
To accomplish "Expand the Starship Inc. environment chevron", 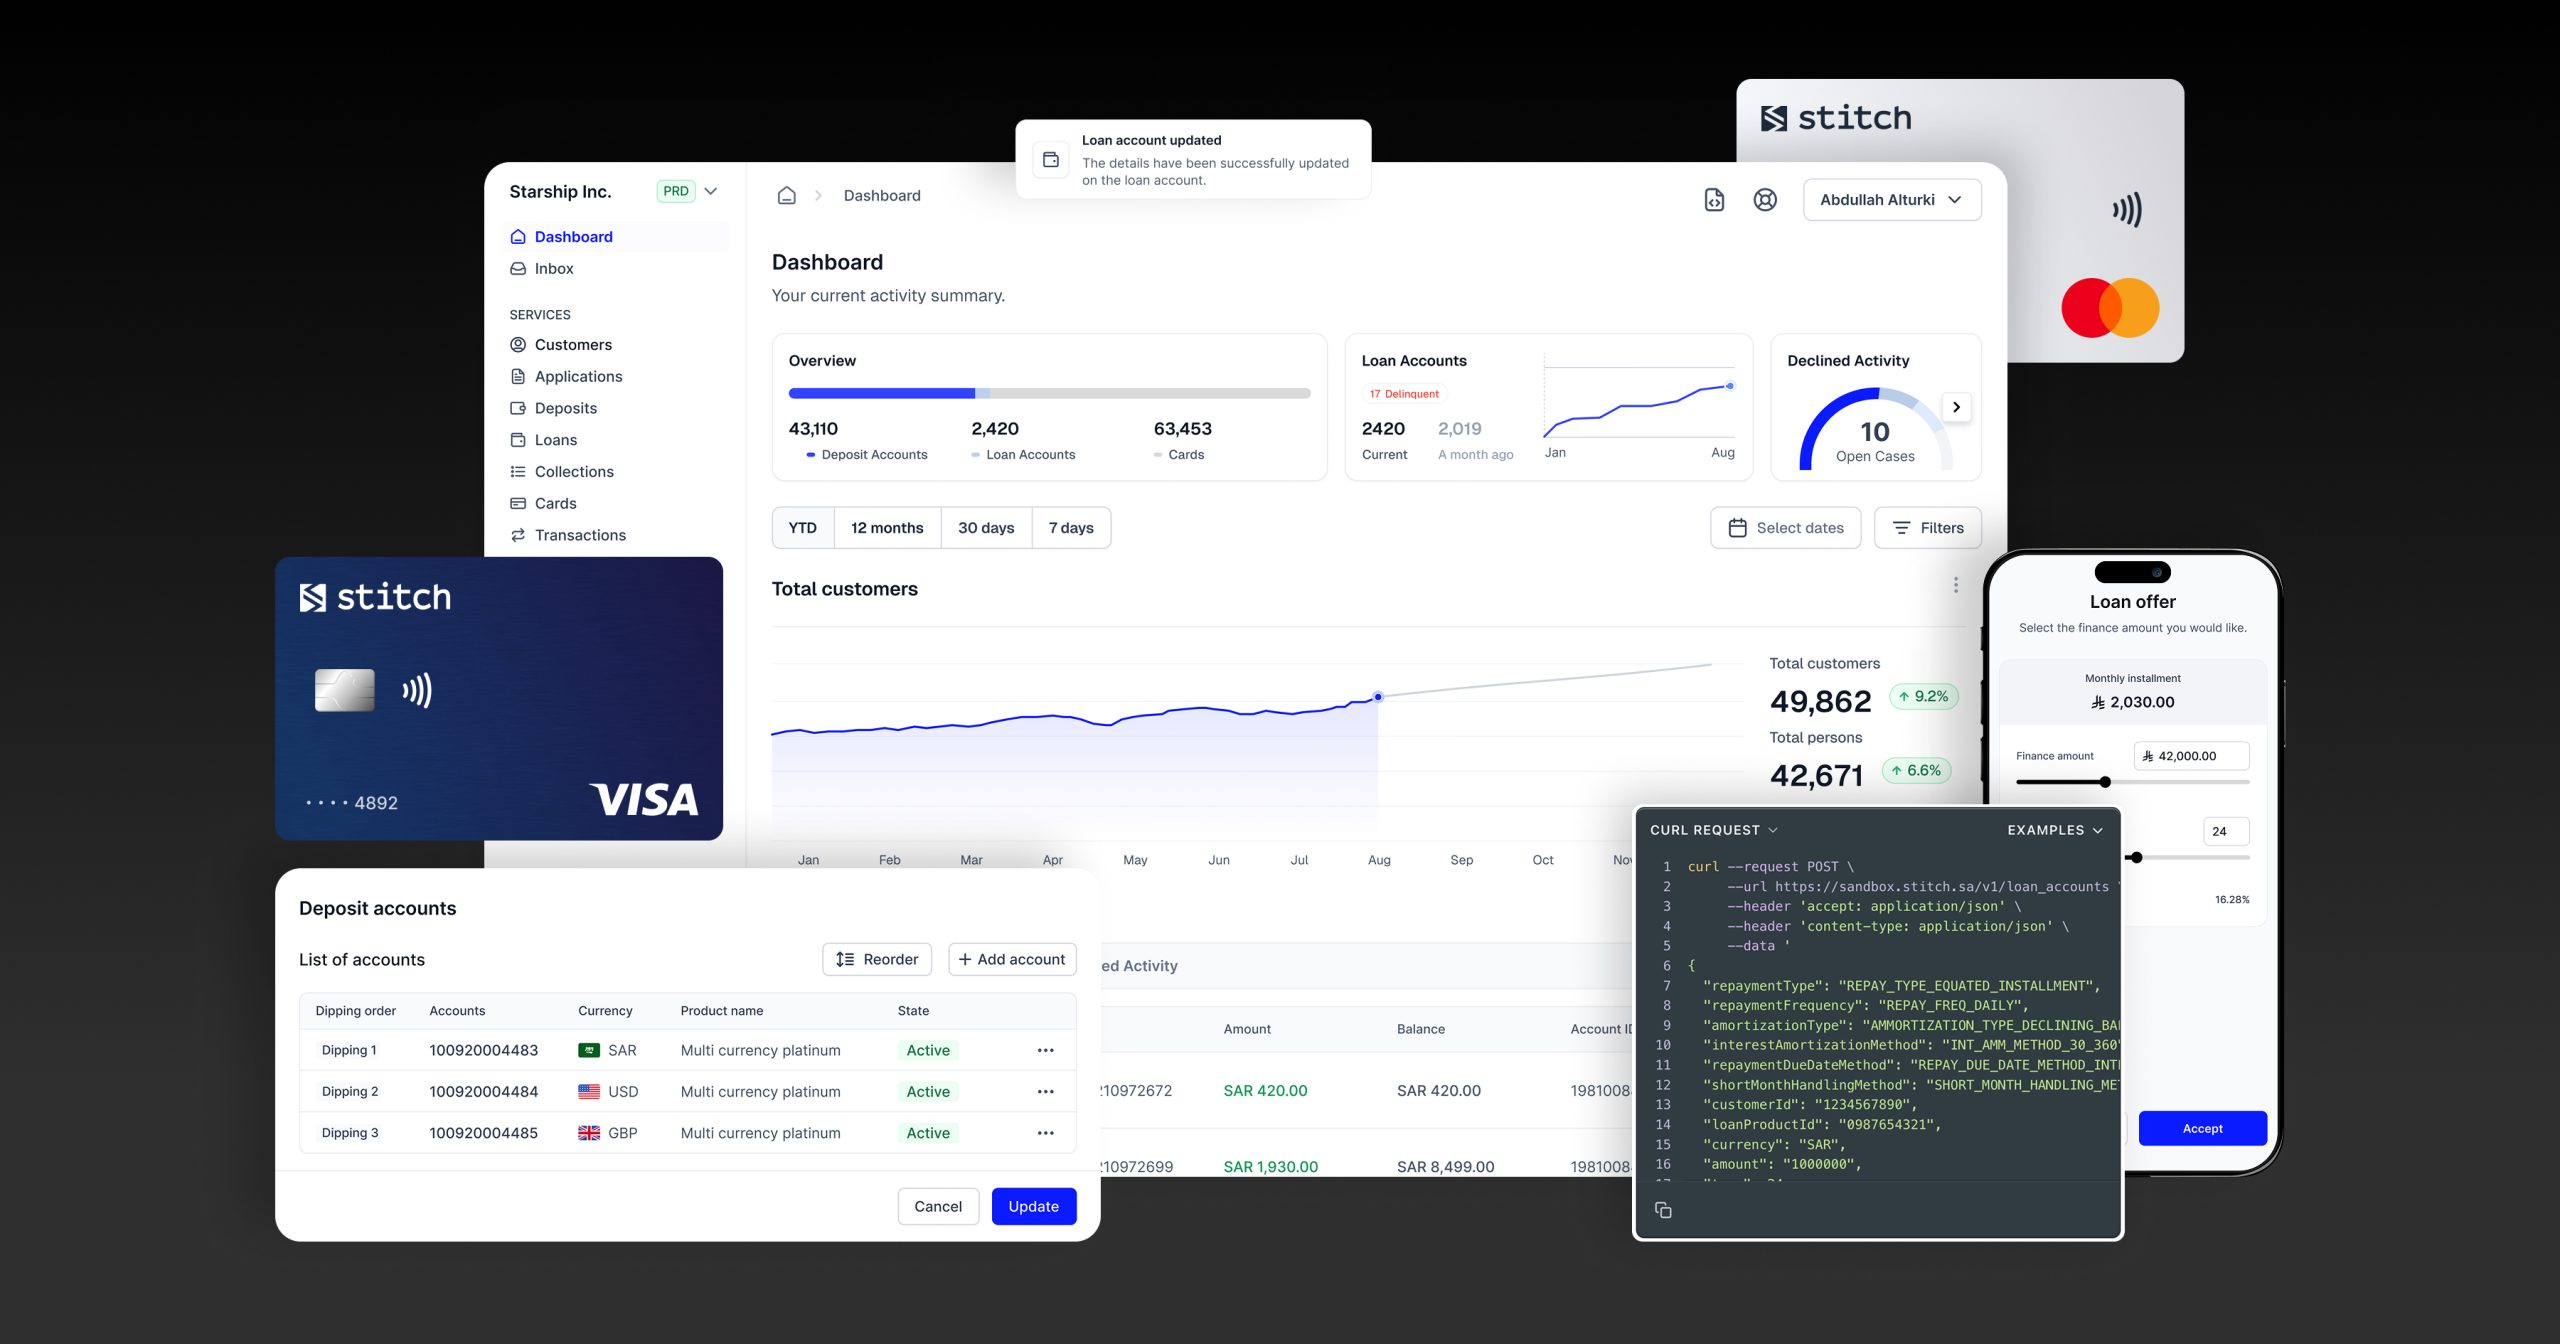I will [711, 191].
